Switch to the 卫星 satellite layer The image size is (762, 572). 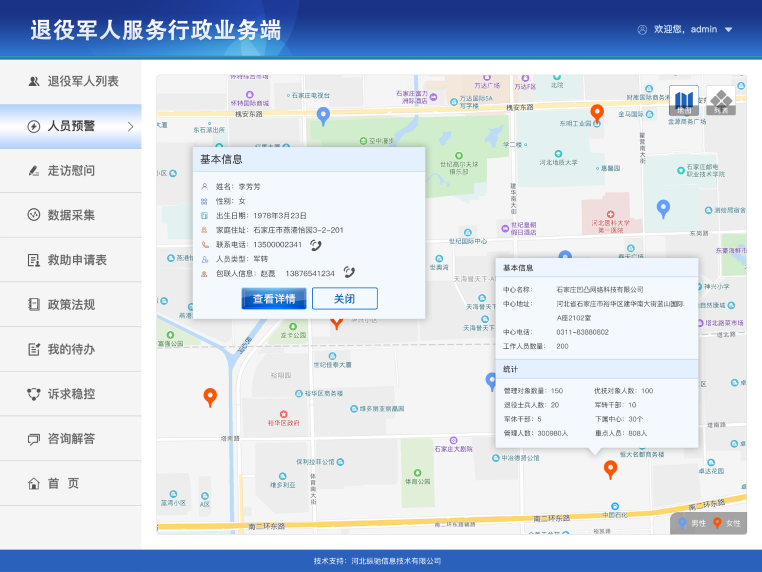pos(721,100)
